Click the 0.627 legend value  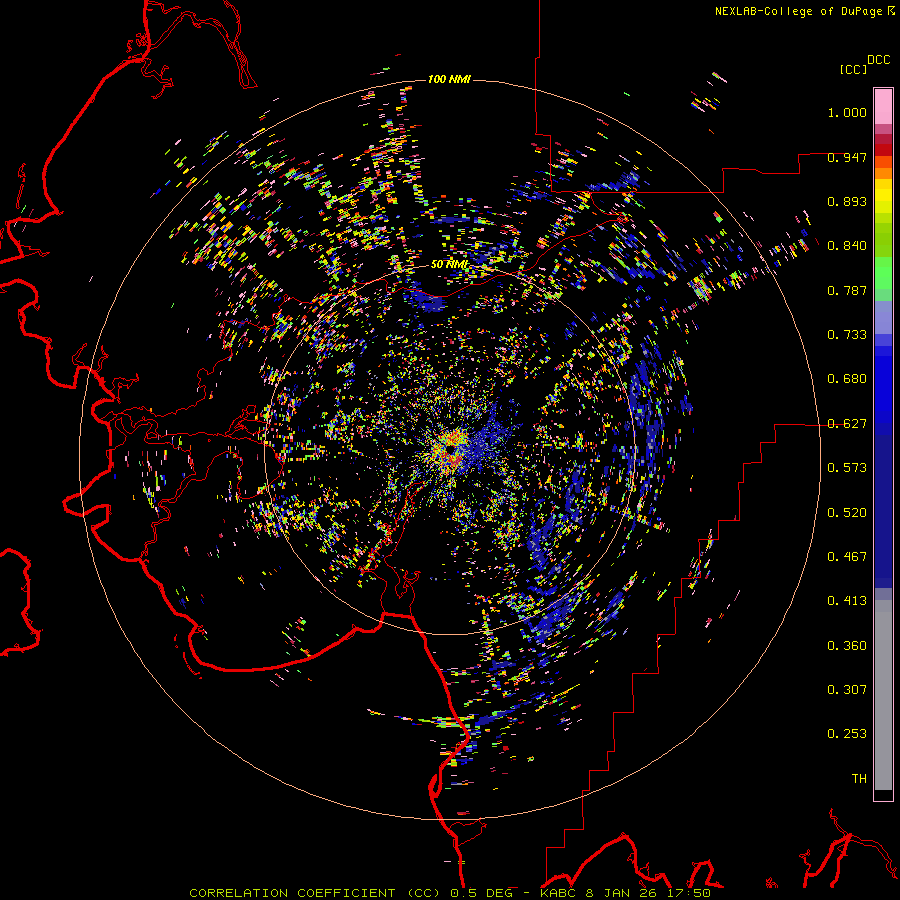tap(847, 424)
